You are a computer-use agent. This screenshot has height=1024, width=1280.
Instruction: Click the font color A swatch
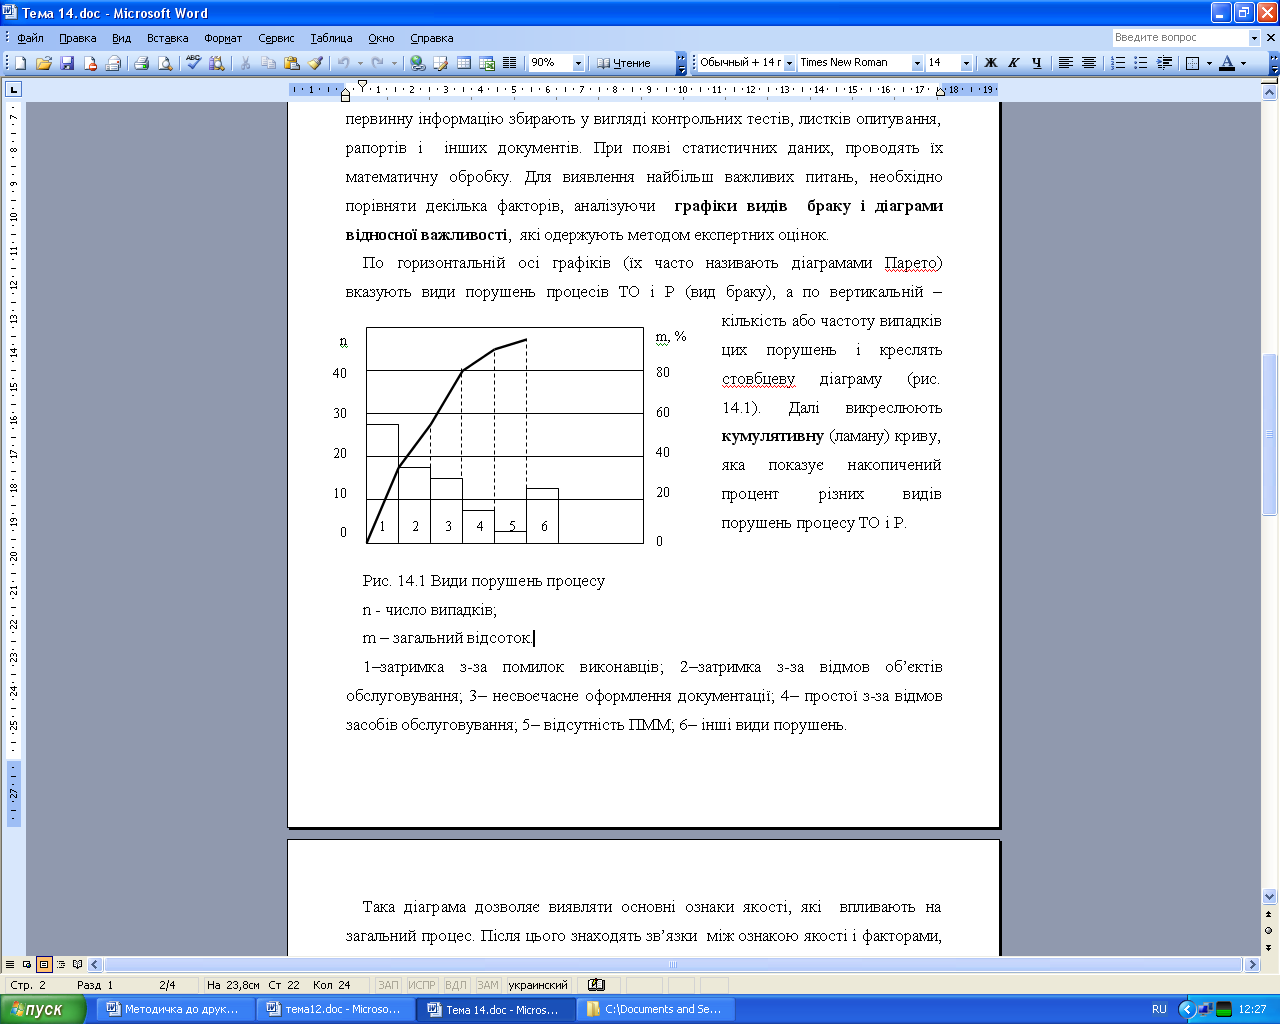click(x=1227, y=63)
